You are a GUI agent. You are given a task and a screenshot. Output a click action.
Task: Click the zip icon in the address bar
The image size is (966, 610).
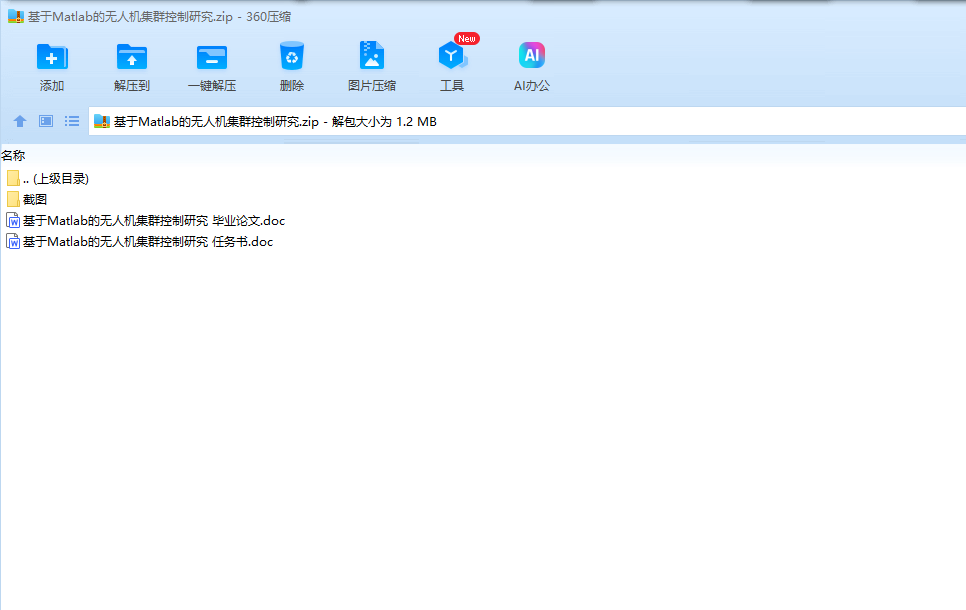(x=102, y=121)
